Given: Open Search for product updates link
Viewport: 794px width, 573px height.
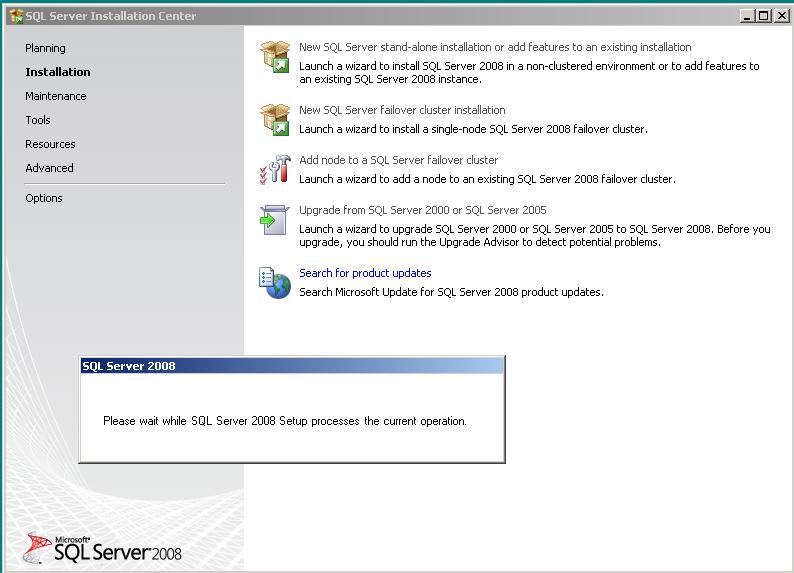Looking at the screenshot, I should 365,273.
